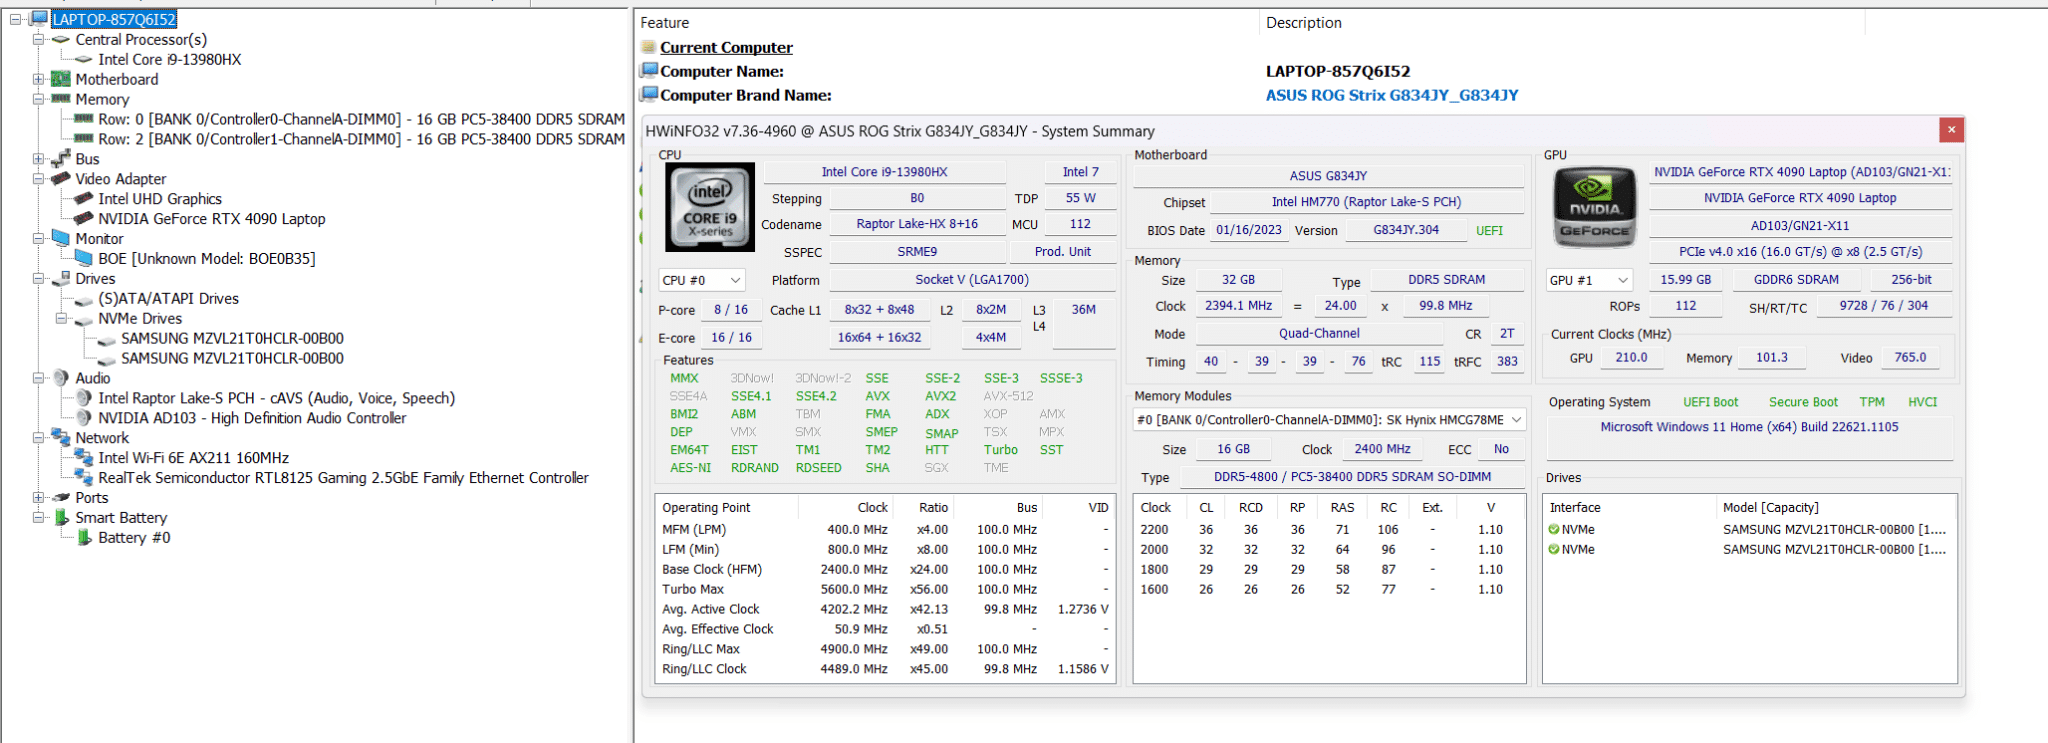Click the RAM module icon for Row: 0
The width and height of the screenshot is (2048, 743).
(x=84, y=119)
